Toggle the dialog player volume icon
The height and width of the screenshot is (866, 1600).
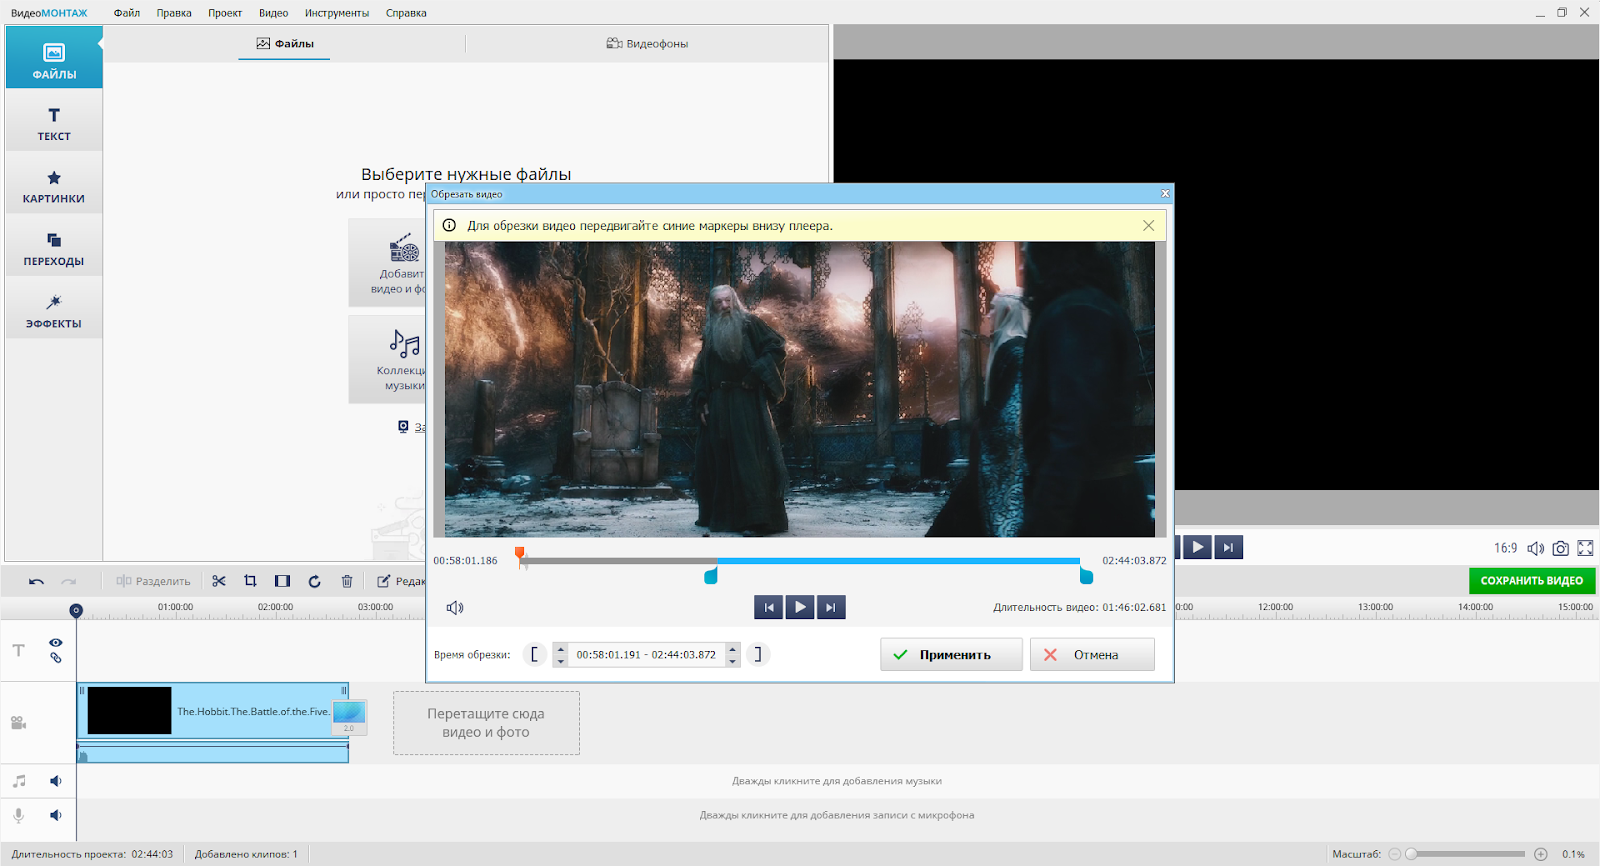(x=455, y=607)
